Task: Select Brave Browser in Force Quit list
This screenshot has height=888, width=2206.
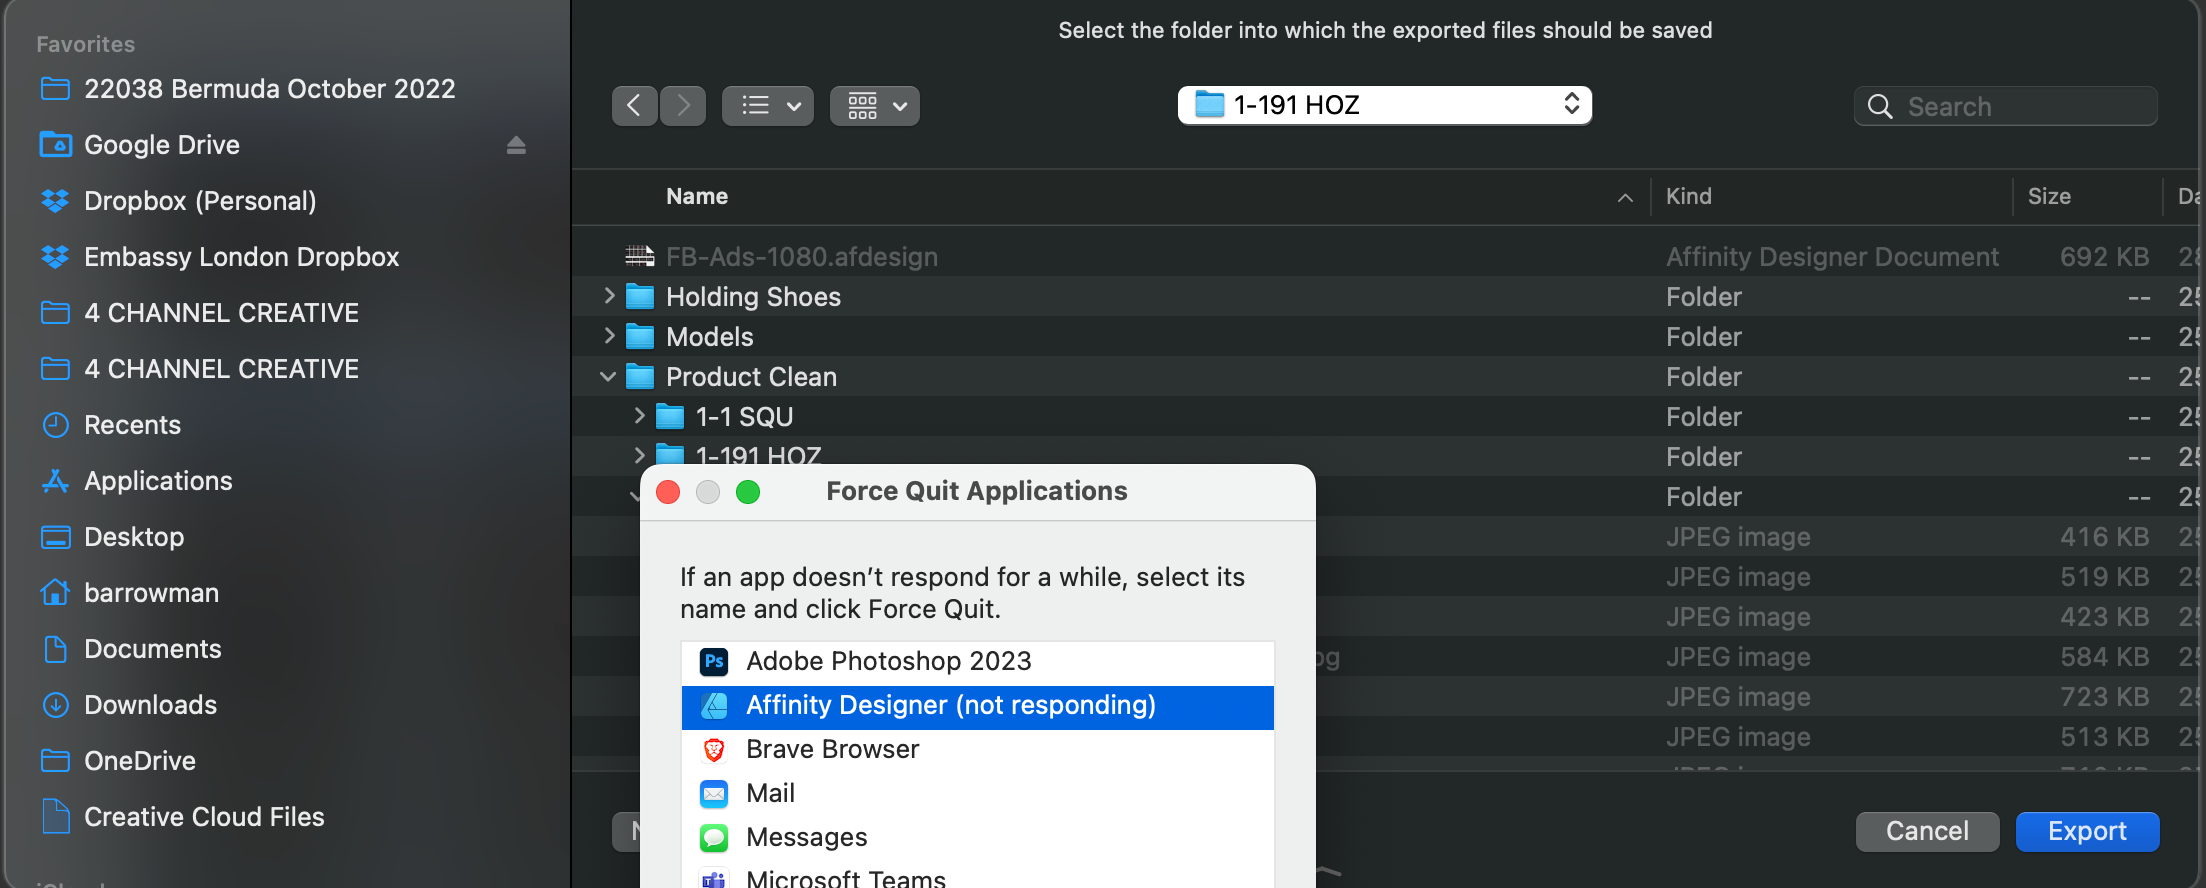Action: tap(832, 749)
